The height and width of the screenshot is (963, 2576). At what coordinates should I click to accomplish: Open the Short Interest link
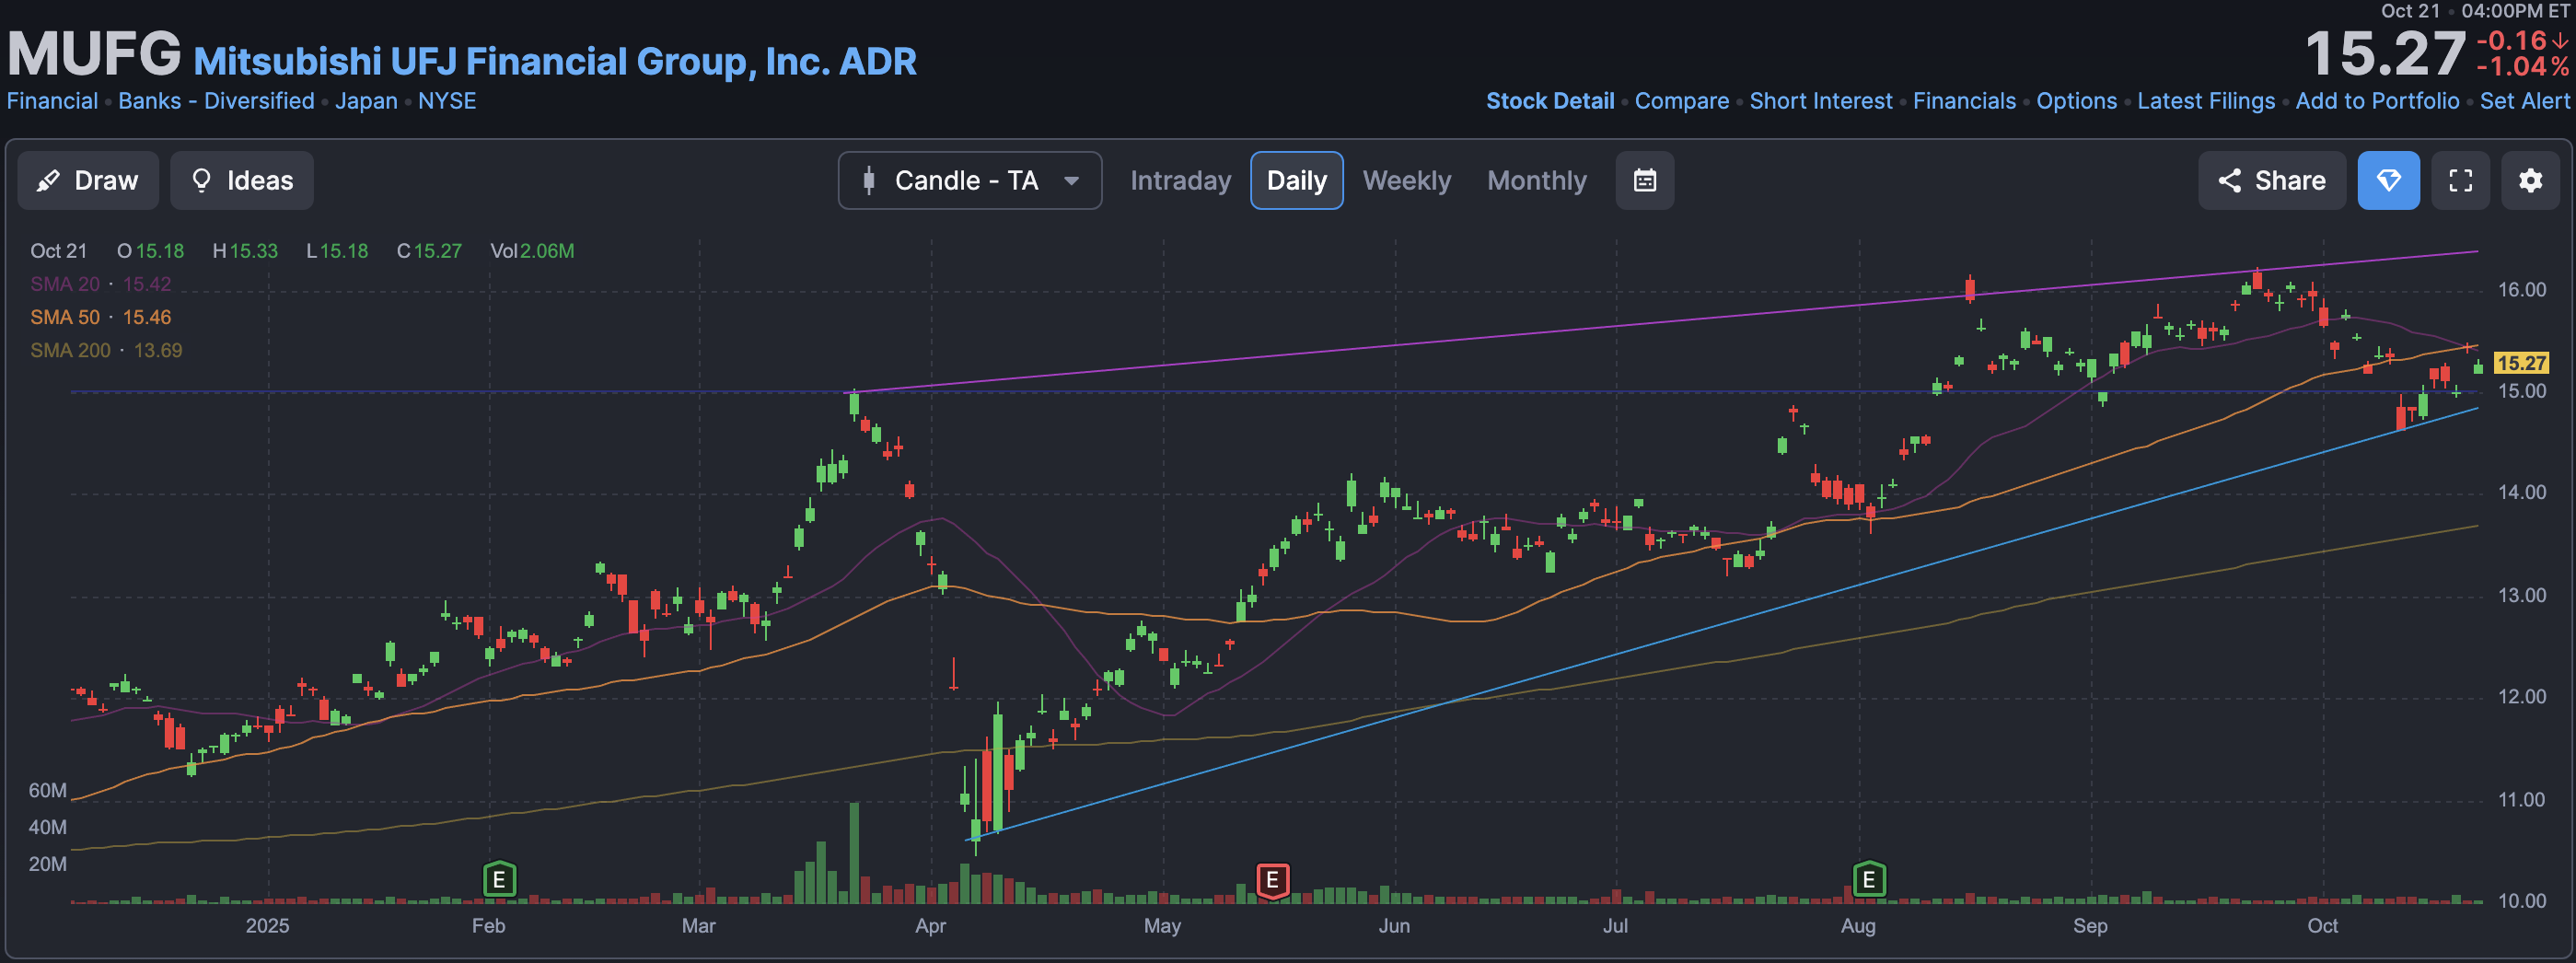[x=1821, y=101]
